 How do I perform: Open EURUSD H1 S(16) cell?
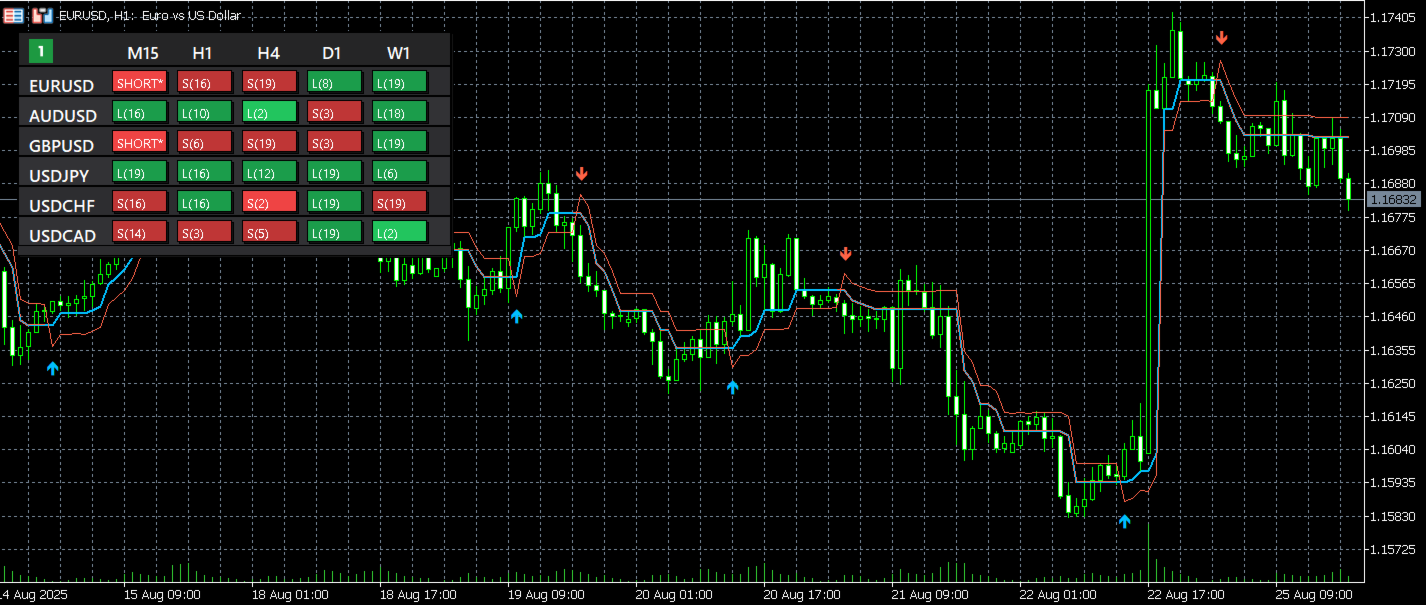click(205, 83)
